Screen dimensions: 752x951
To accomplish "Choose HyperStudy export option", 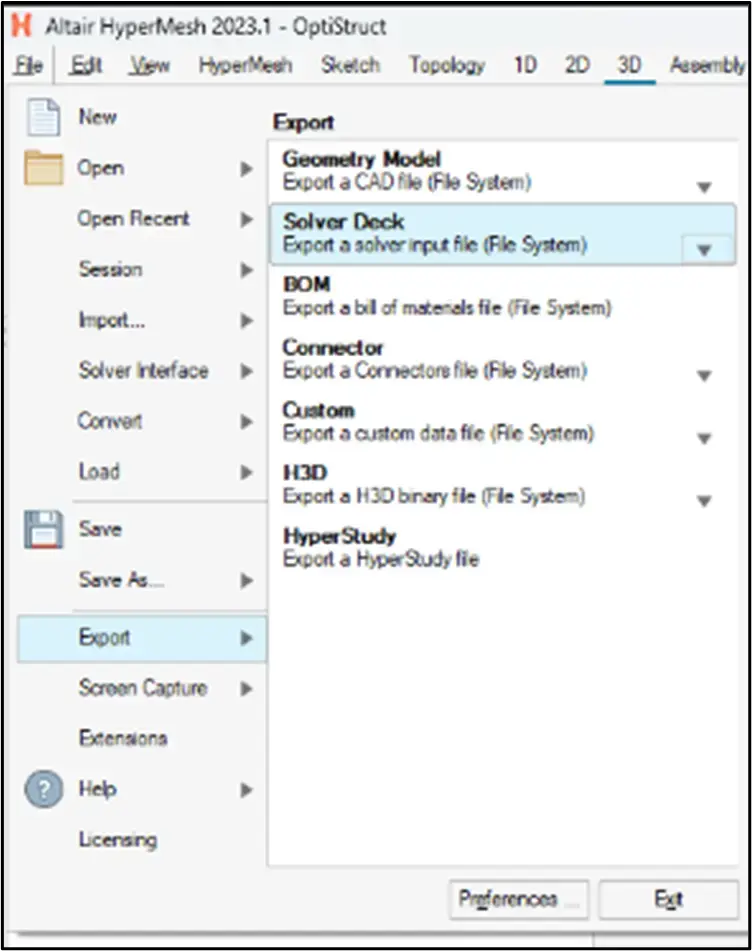I will coord(503,548).
